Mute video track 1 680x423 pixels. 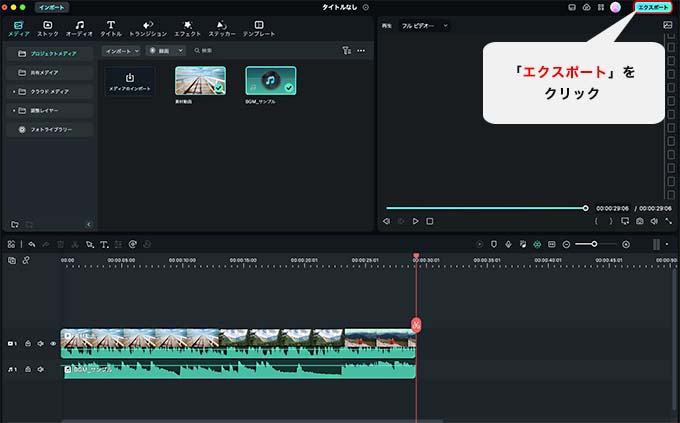pyautogui.click(x=40, y=344)
